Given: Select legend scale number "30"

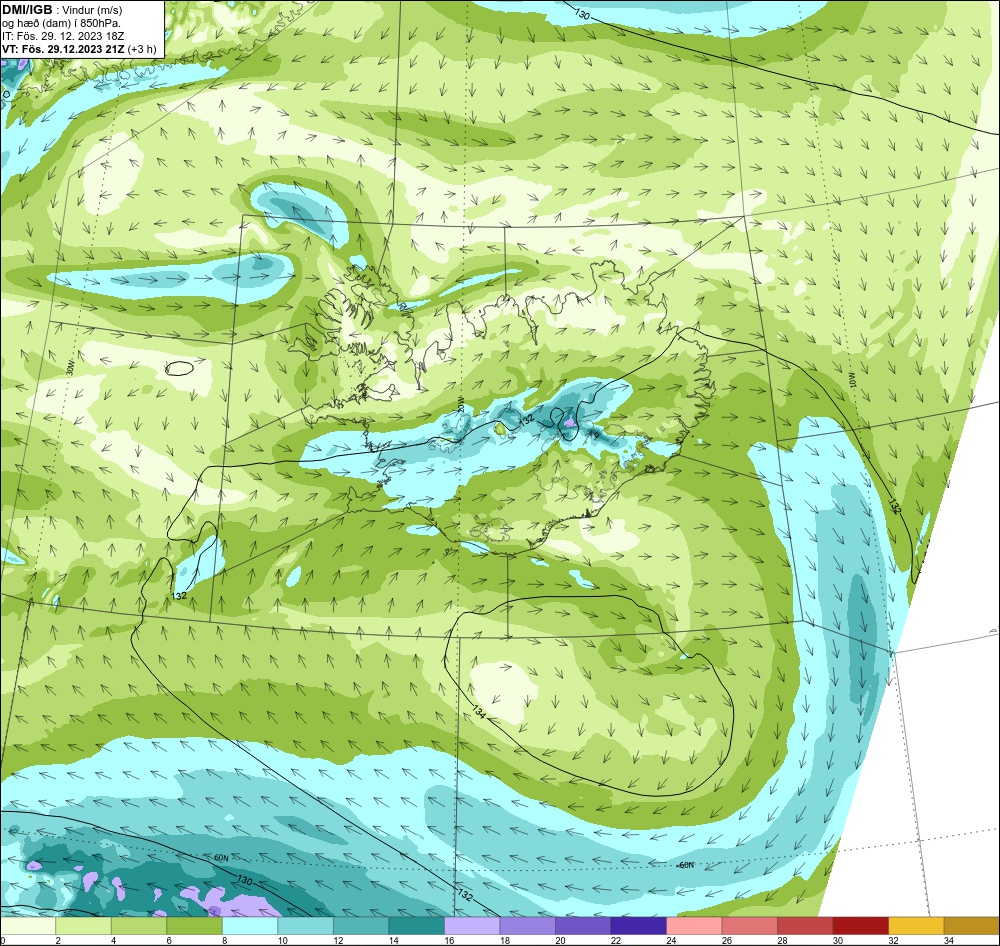Looking at the screenshot, I should pyautogui.click(x=837, y=940).
